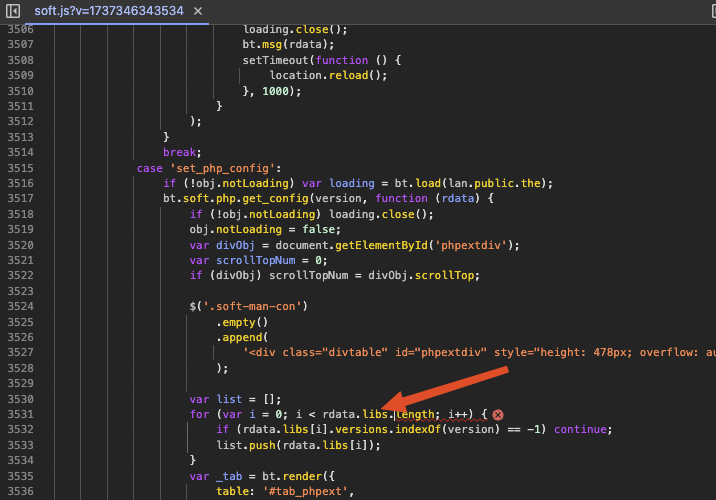Click line number 3508 in the gutter
Image resolution: width=716 pixels, height=500 pixels.
21,60
